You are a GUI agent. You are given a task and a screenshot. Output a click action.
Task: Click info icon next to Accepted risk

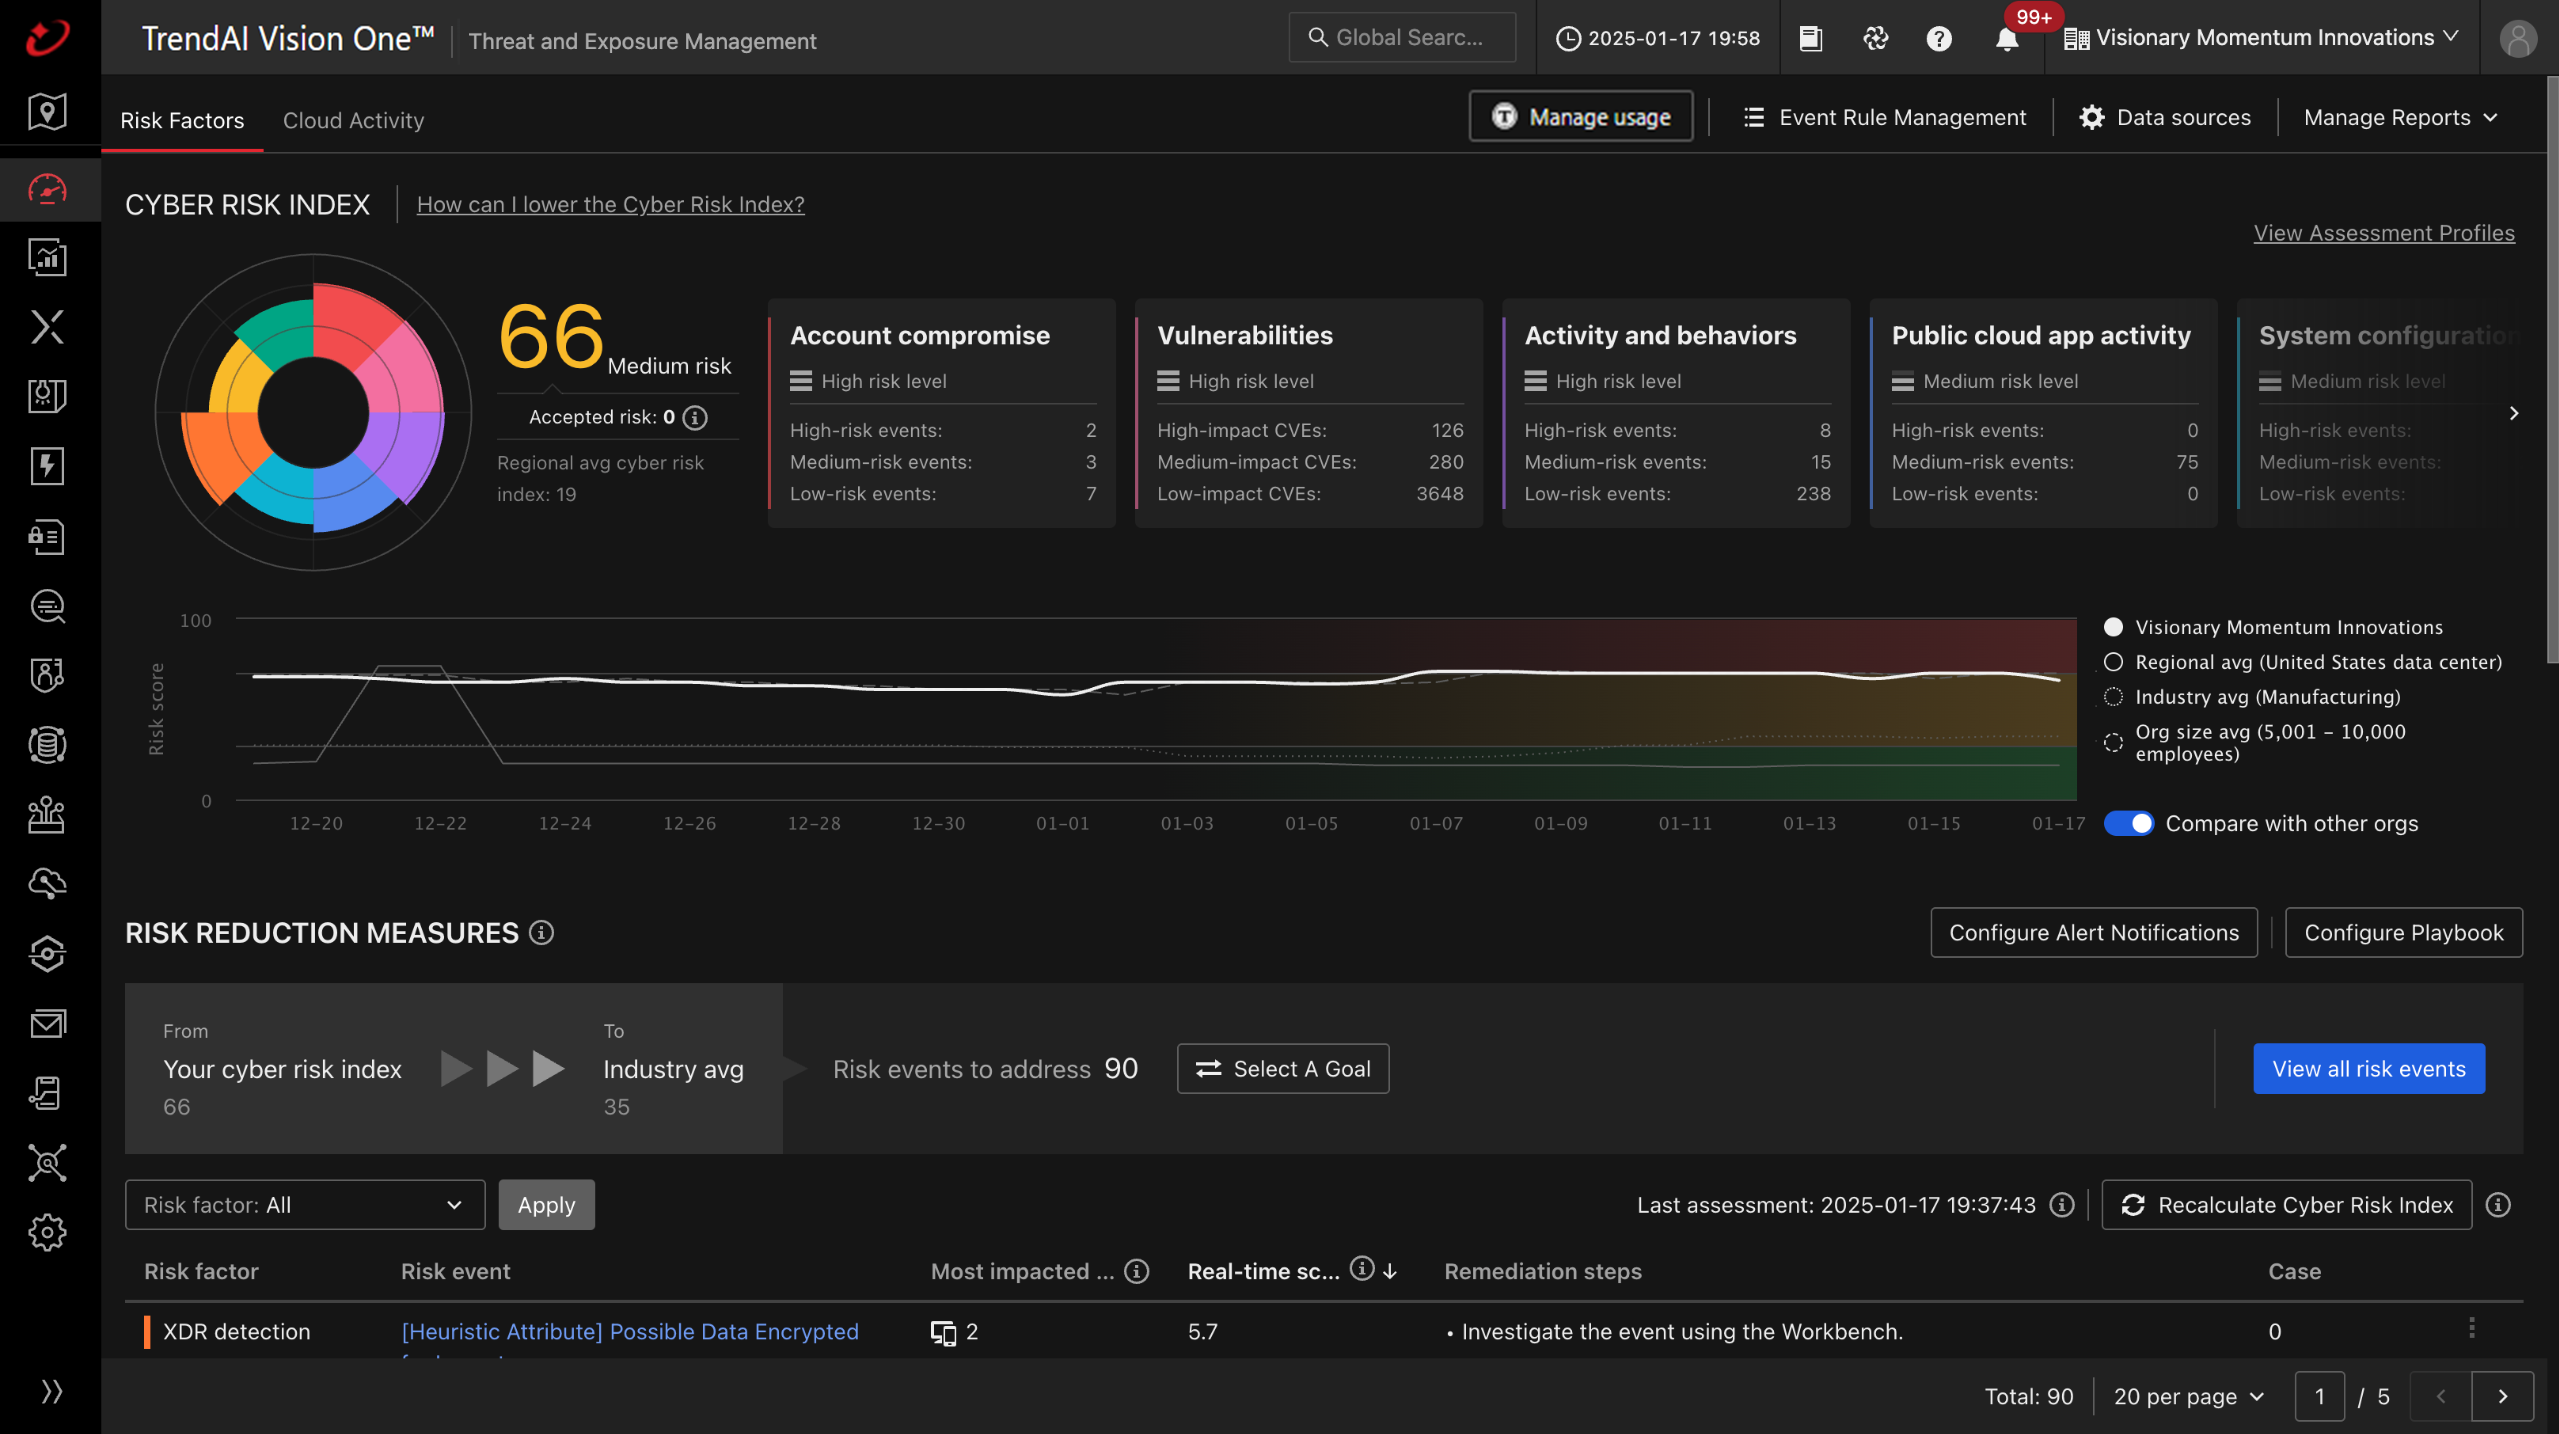pyautogui.click(x=696, y=418)
